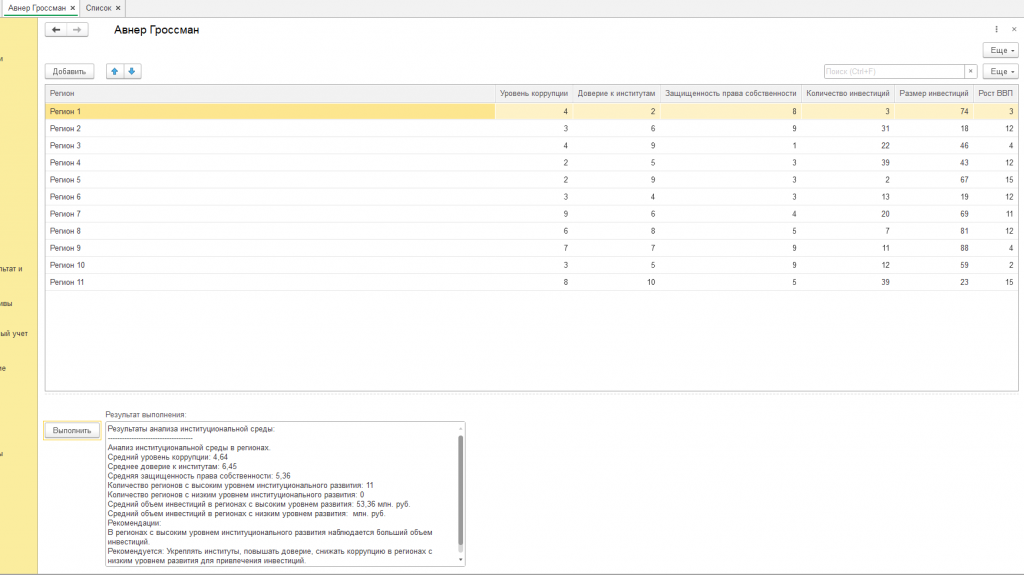This screenshot has width=1024, height=575.
Task: Open the three-dot menu at top right
Action: point(997,29)
